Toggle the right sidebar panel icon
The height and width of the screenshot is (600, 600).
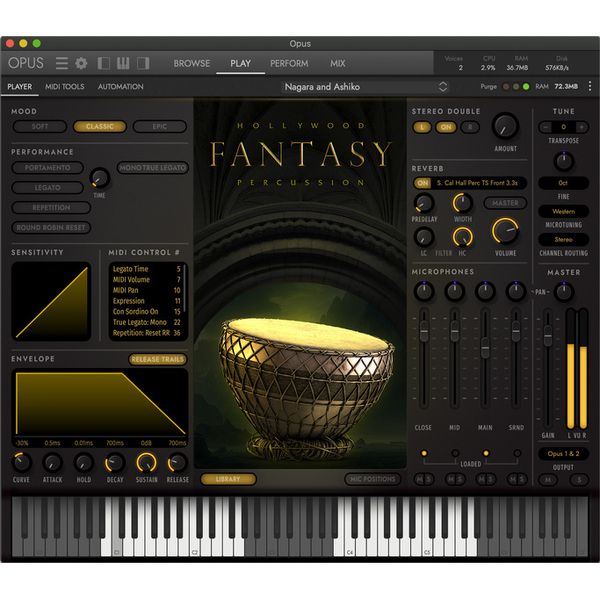[143, 63]
